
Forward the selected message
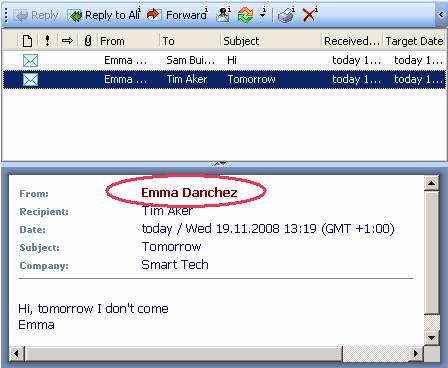177,15
